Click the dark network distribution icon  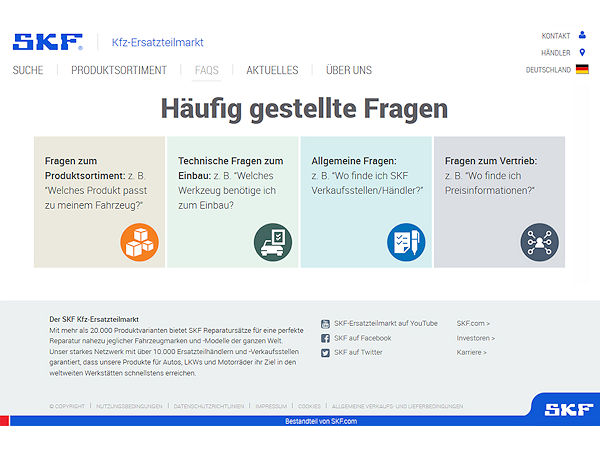(x=539, y=242)
